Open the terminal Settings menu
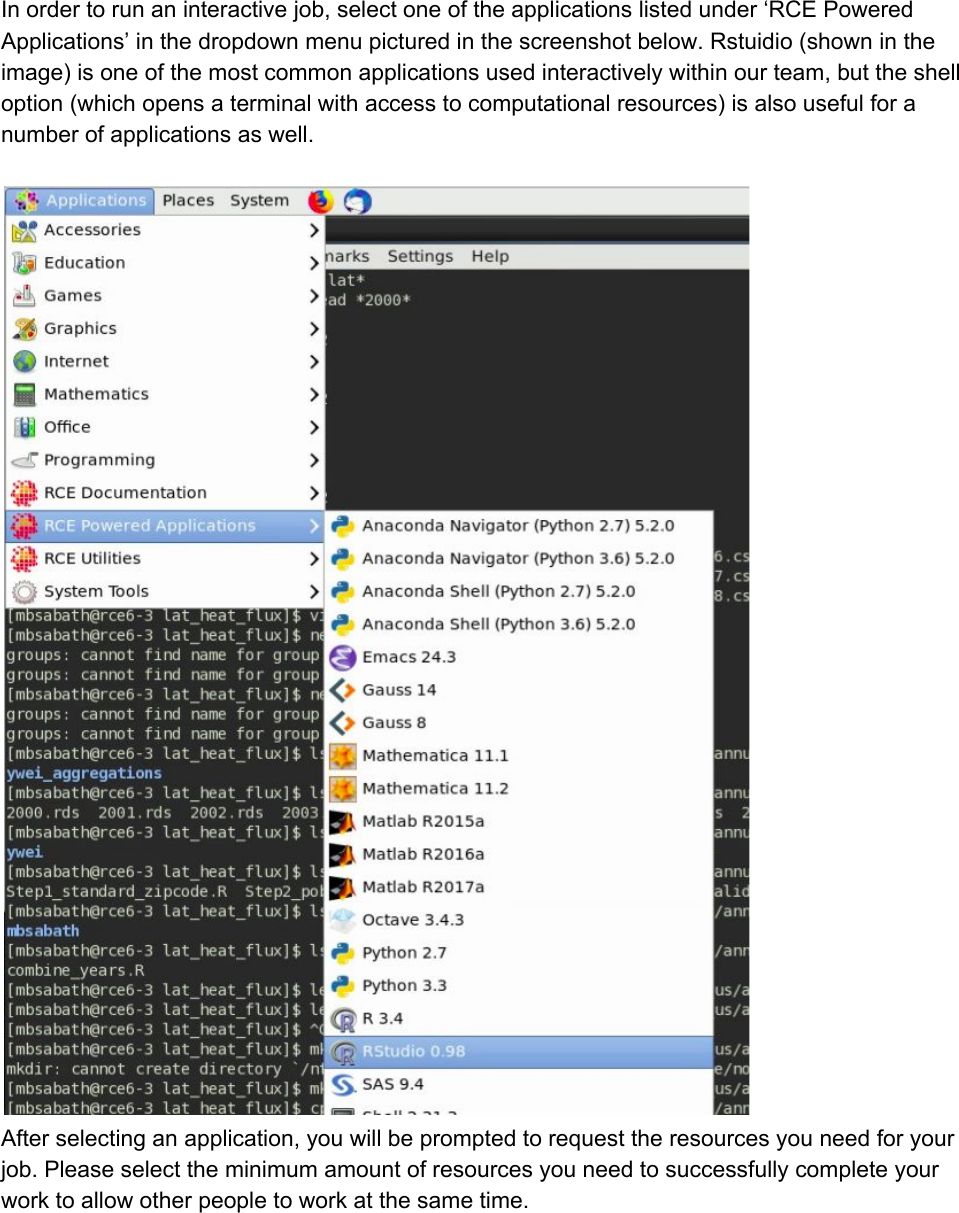The image size is (959, 1213). point(420,257)
